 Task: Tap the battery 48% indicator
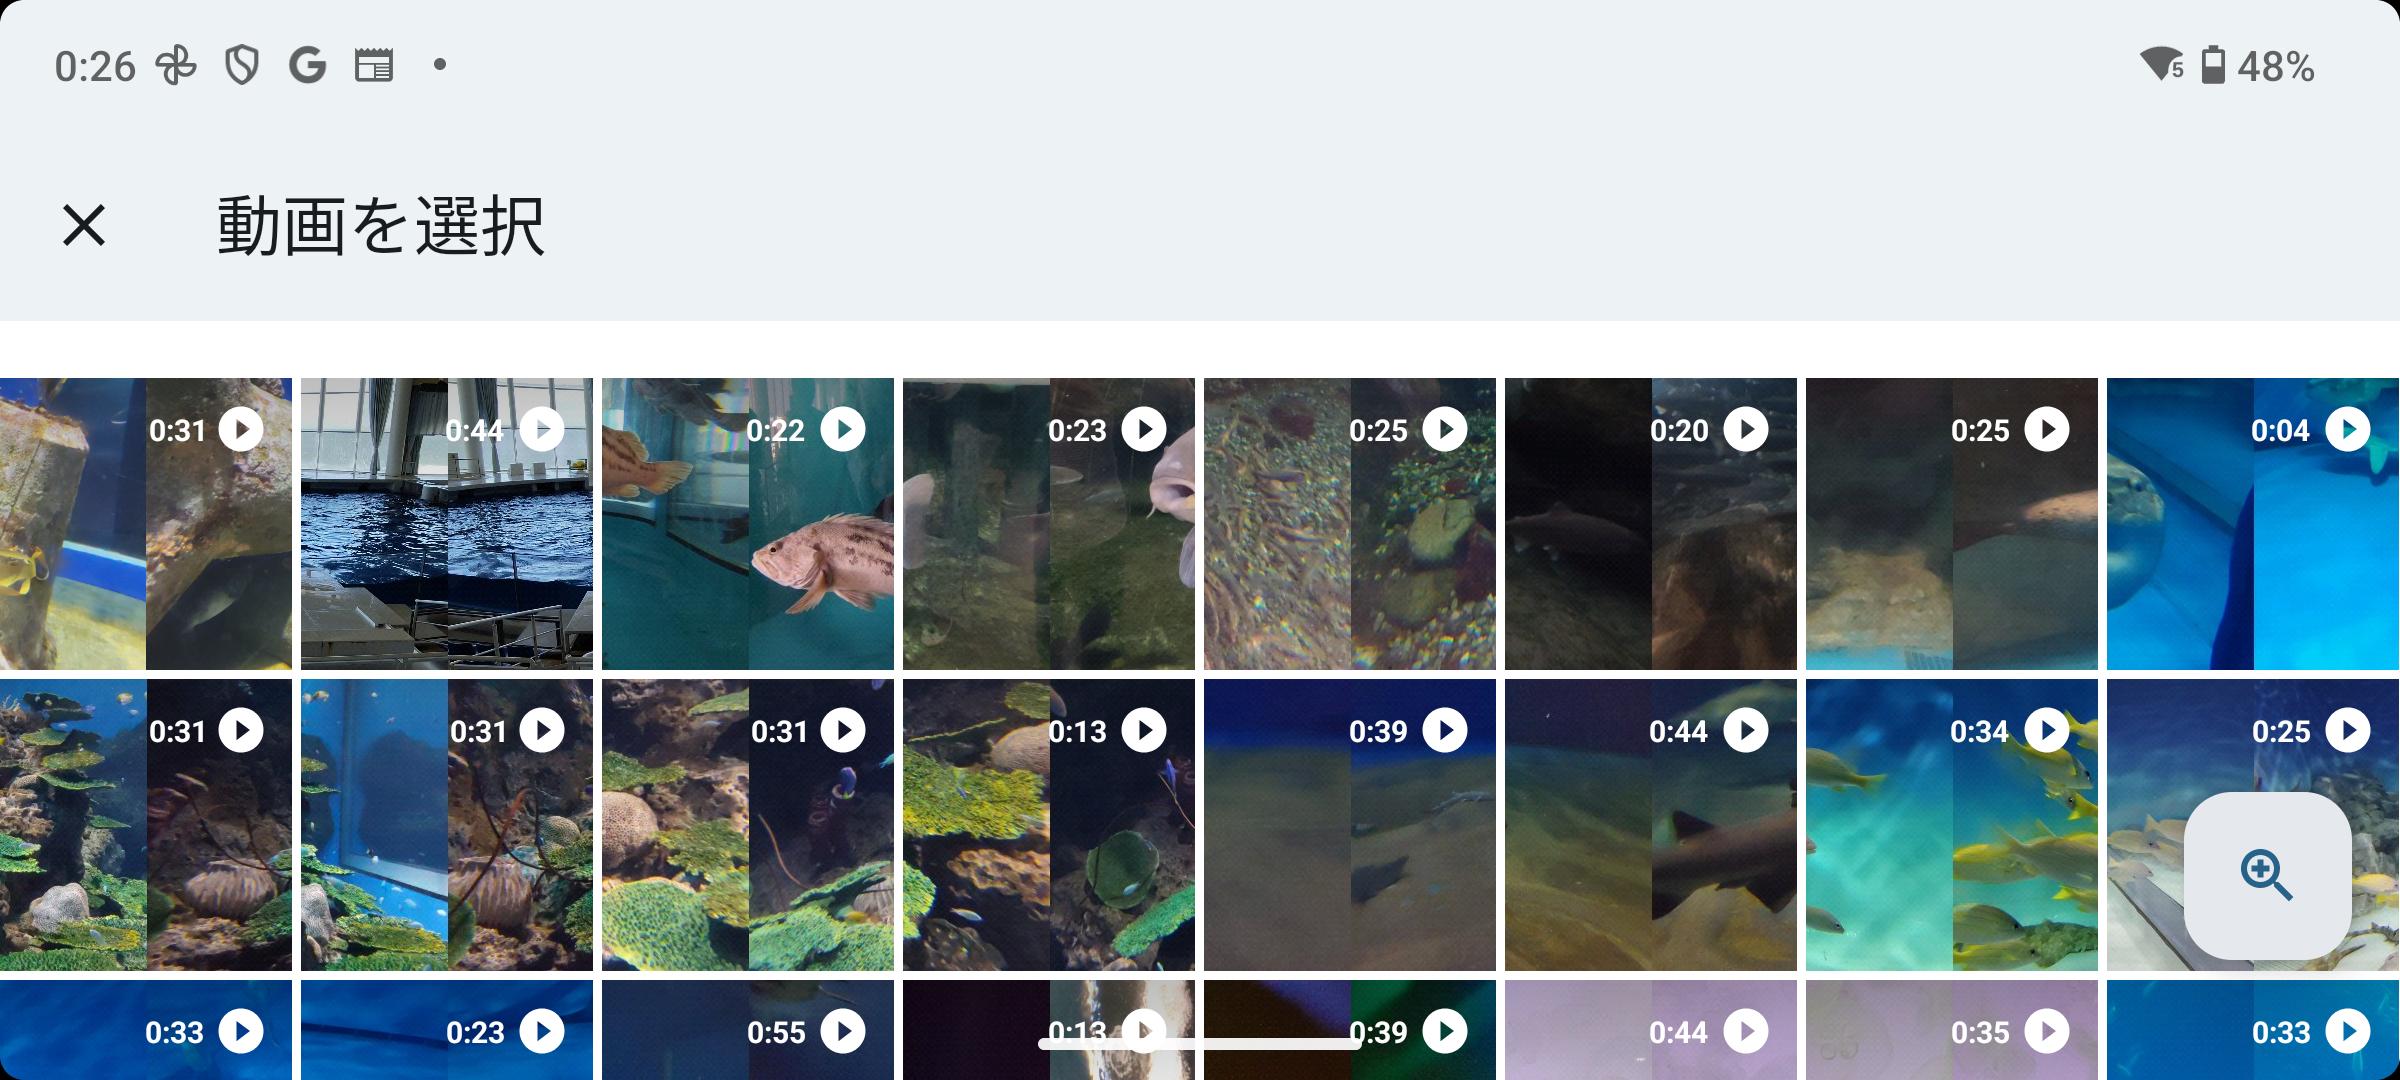pos(2258,66)
